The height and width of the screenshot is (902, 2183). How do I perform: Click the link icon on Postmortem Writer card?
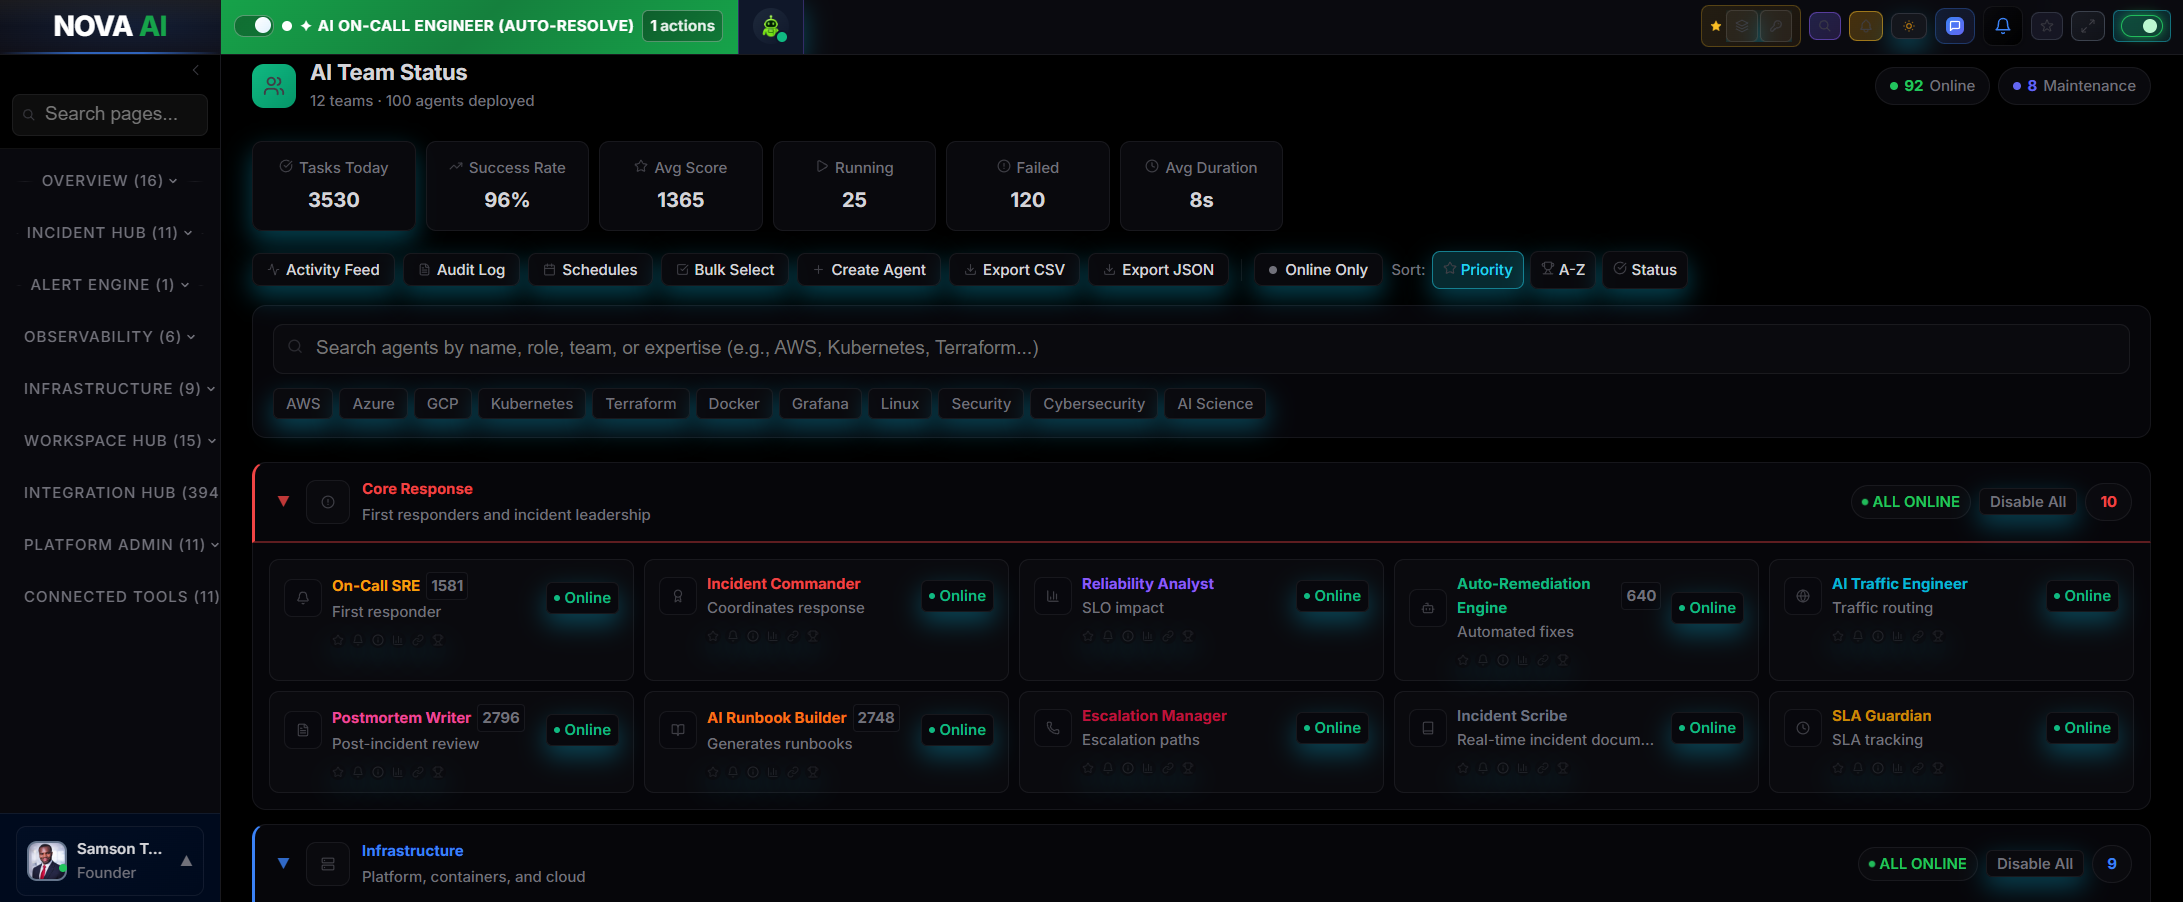(417, 771)
